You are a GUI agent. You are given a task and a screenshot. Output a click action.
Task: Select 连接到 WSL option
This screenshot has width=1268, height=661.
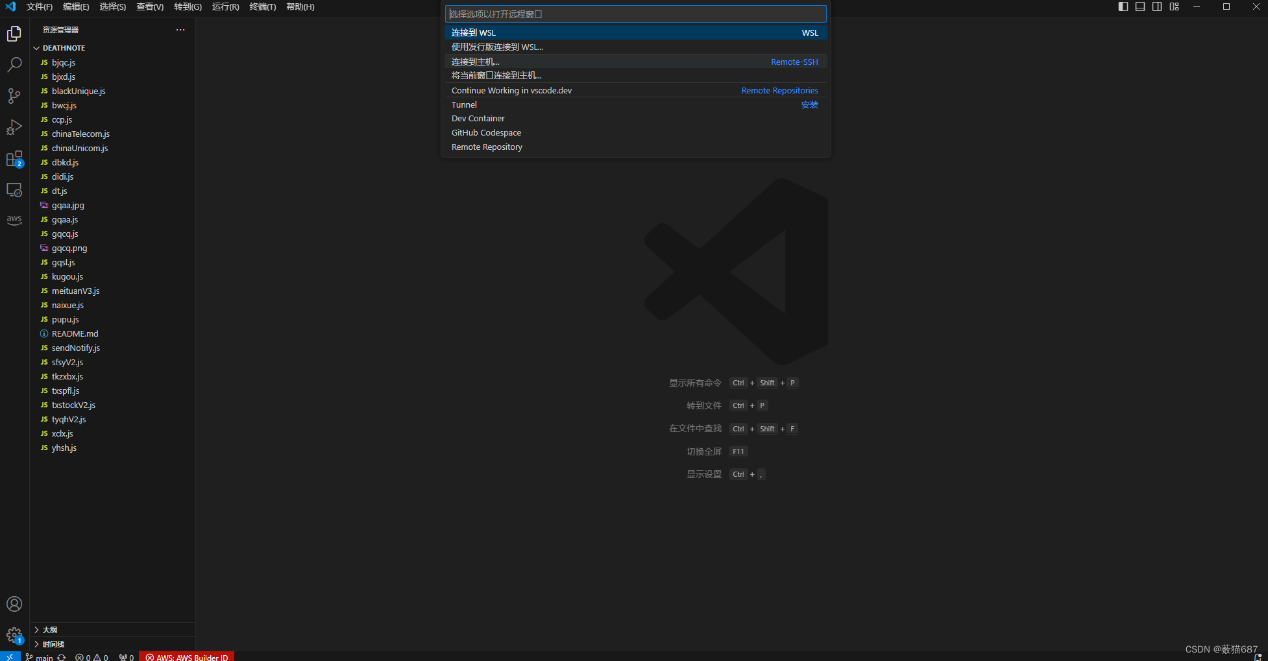pyautogui.click(x=636, y=33)
